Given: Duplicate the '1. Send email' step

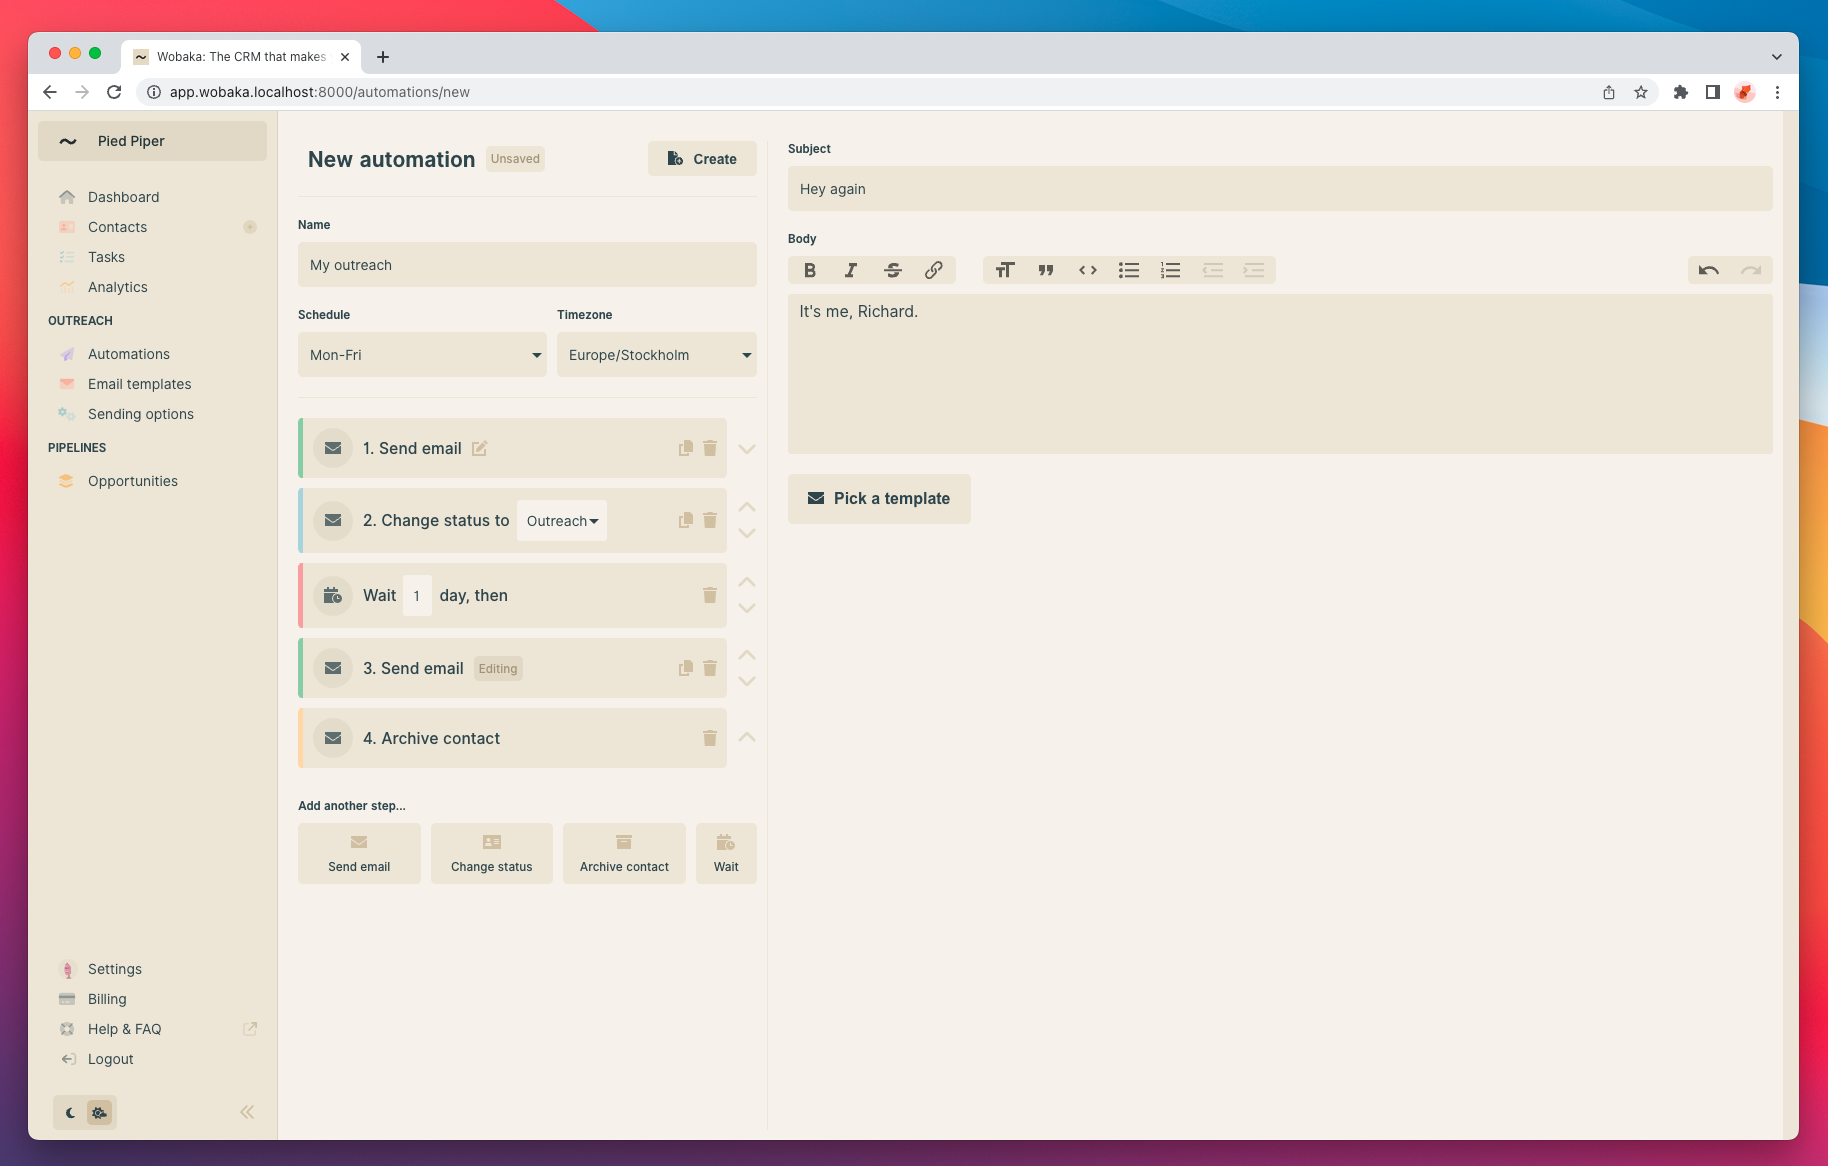Looking at the screenshot, I should pos(686,448).
